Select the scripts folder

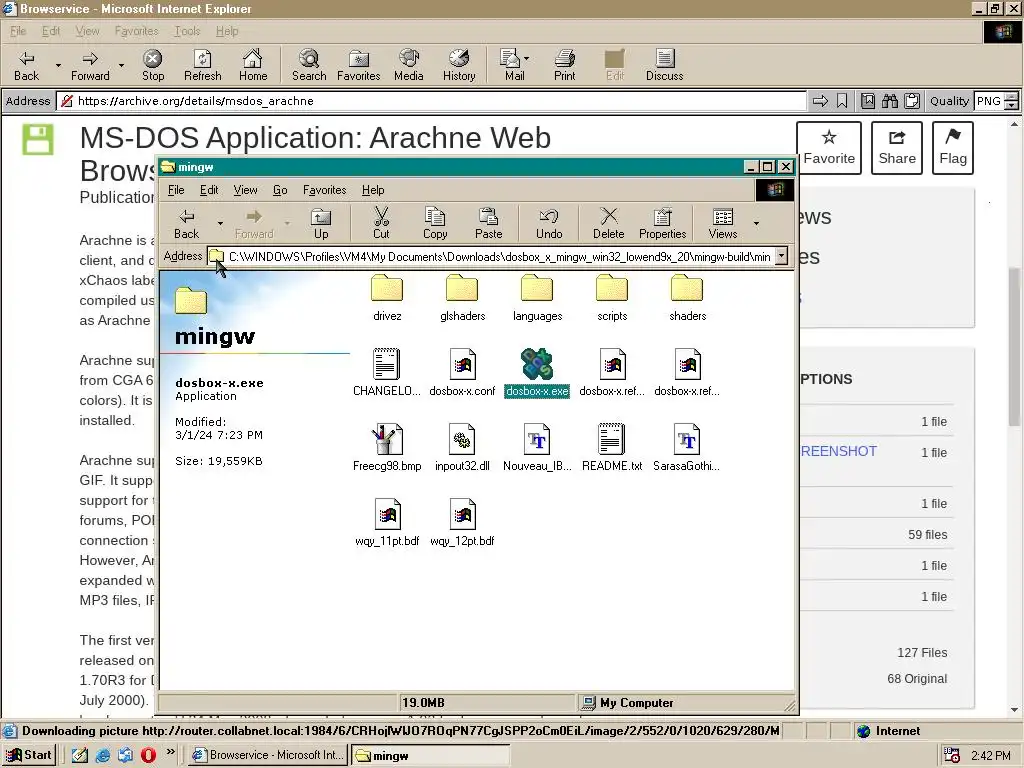pos(612,298)
